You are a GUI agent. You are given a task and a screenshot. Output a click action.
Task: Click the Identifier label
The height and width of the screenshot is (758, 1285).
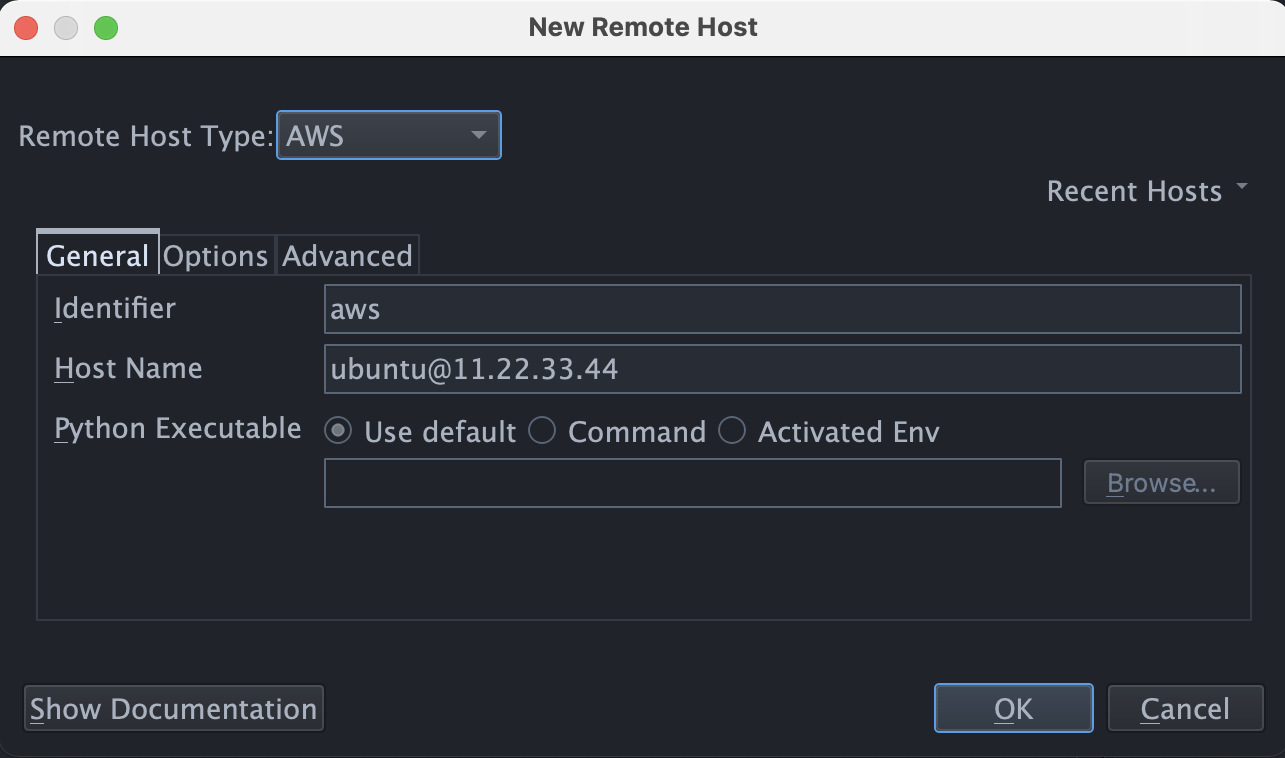tap(115, 308)
